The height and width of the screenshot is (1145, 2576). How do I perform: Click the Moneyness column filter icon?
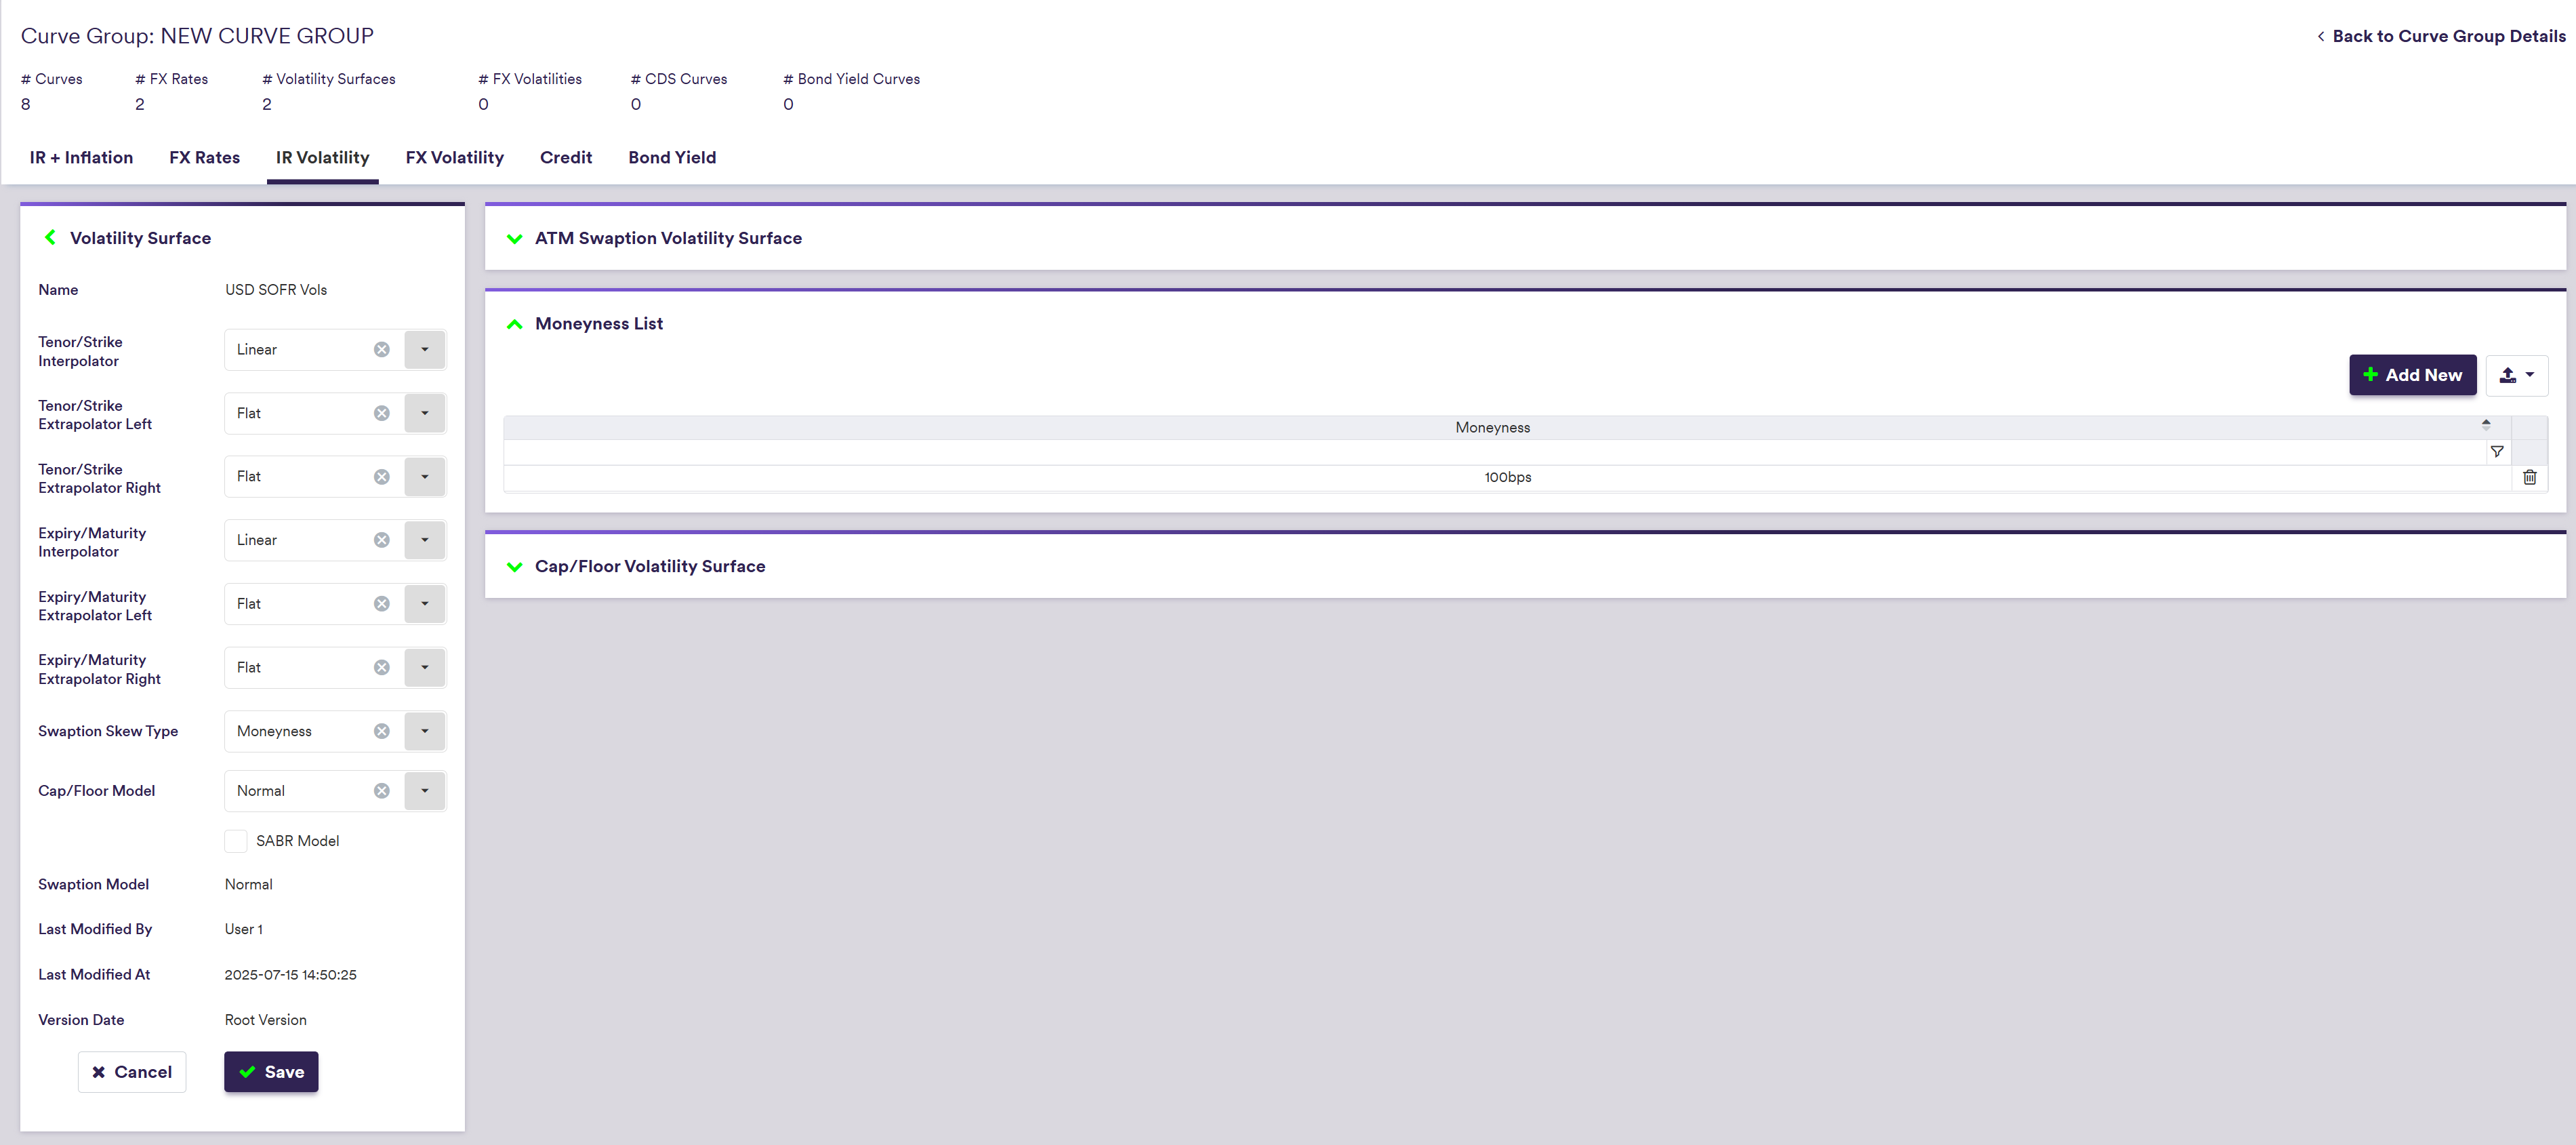(x=2496, y=452)
